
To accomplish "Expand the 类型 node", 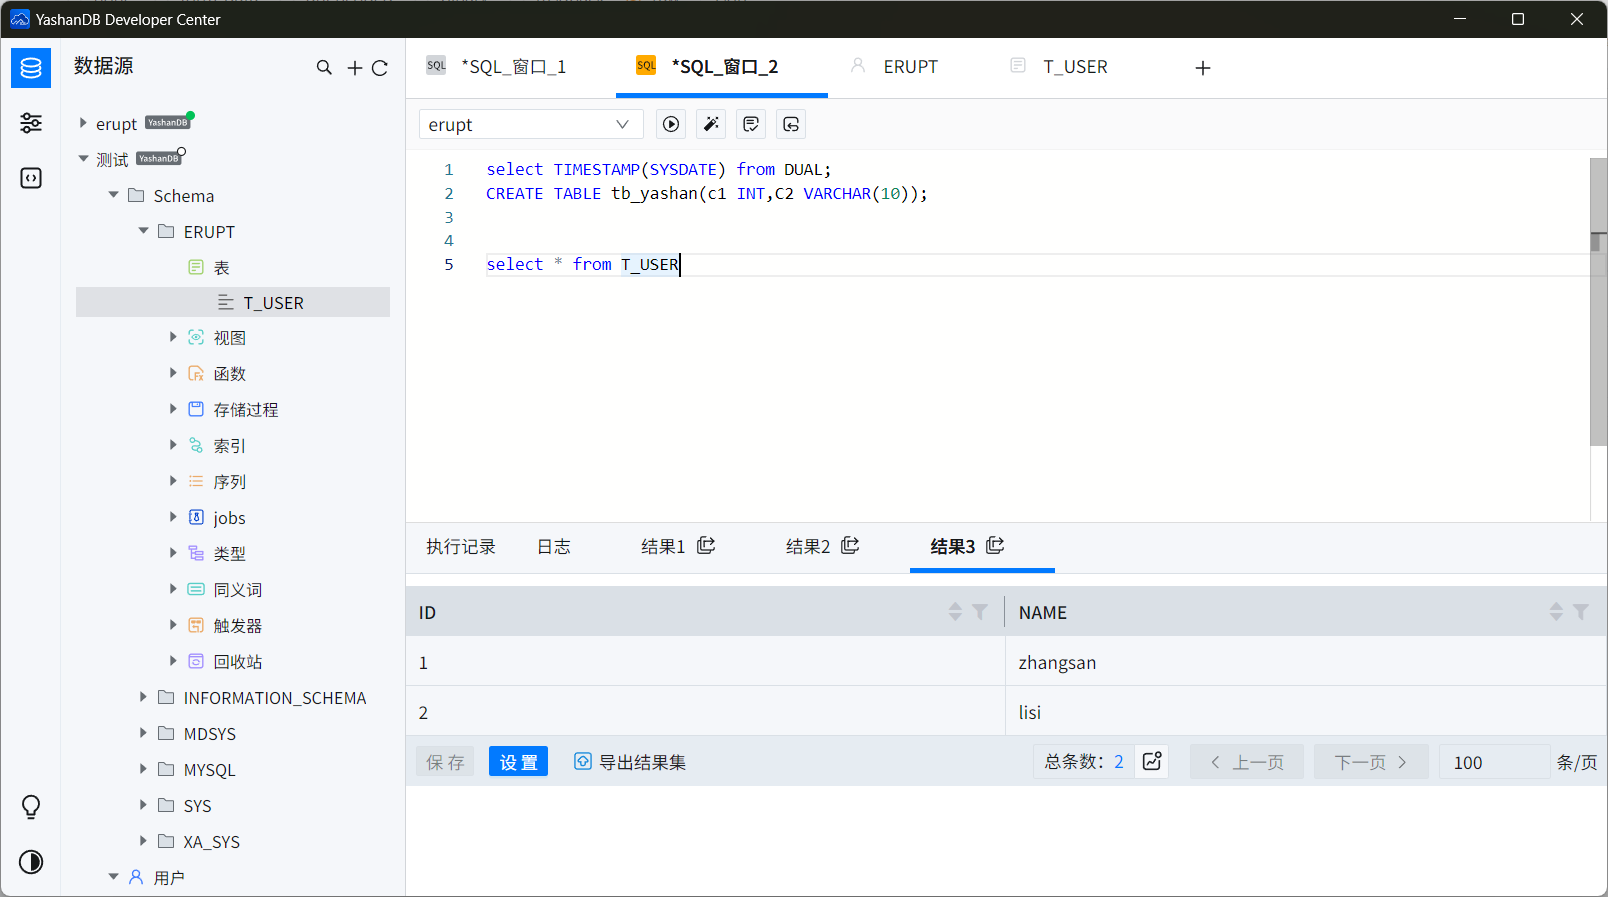I will click(173, 553).
